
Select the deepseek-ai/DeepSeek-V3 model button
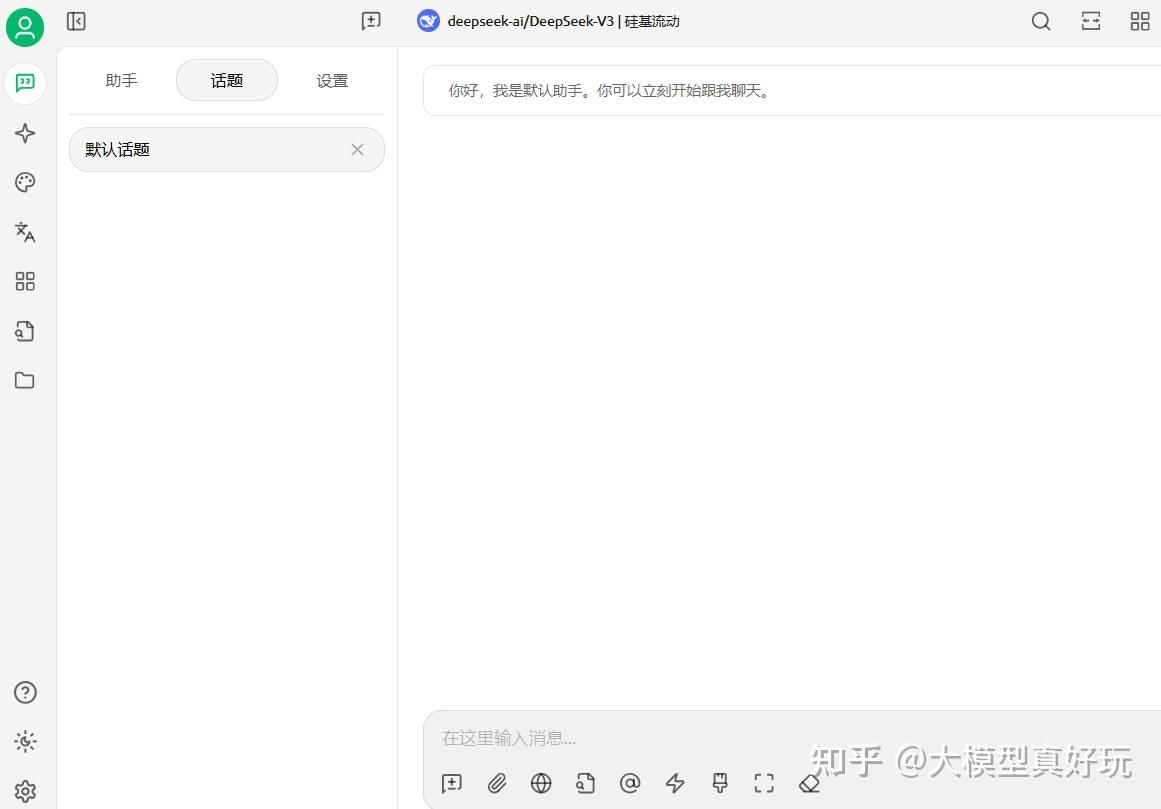(x=549, y=21)
